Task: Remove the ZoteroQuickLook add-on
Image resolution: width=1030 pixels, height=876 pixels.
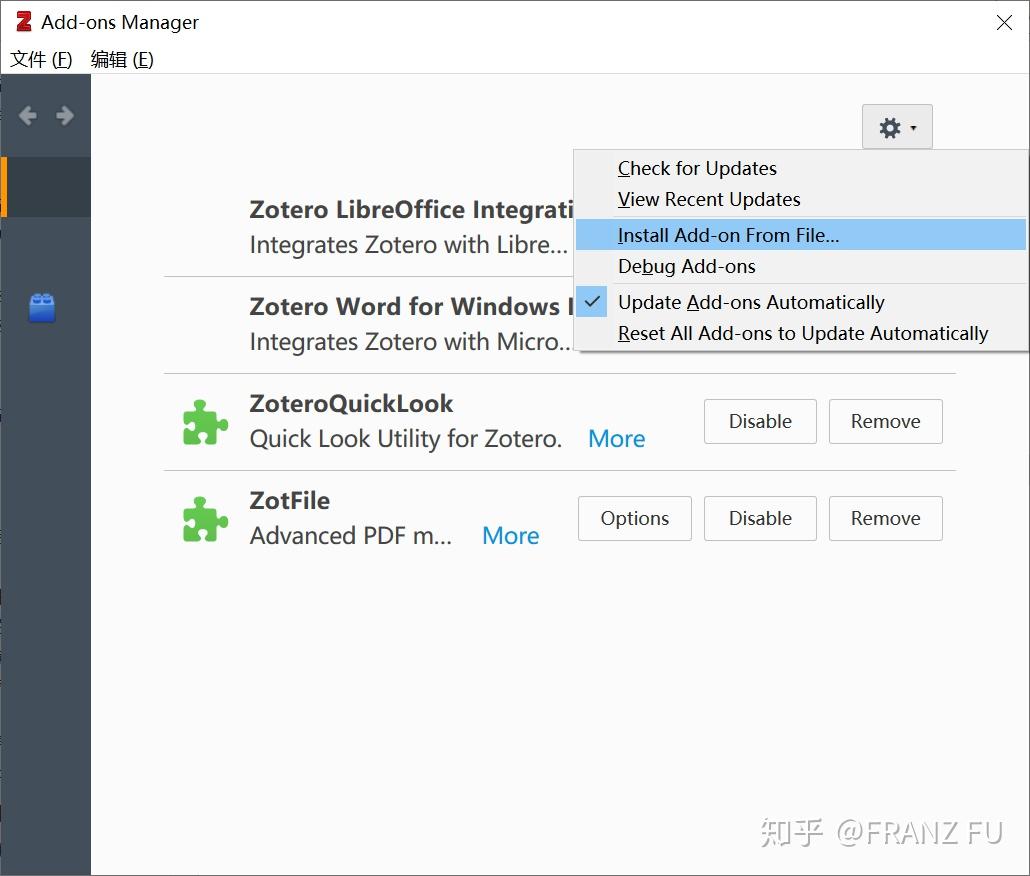Action: 885,421
